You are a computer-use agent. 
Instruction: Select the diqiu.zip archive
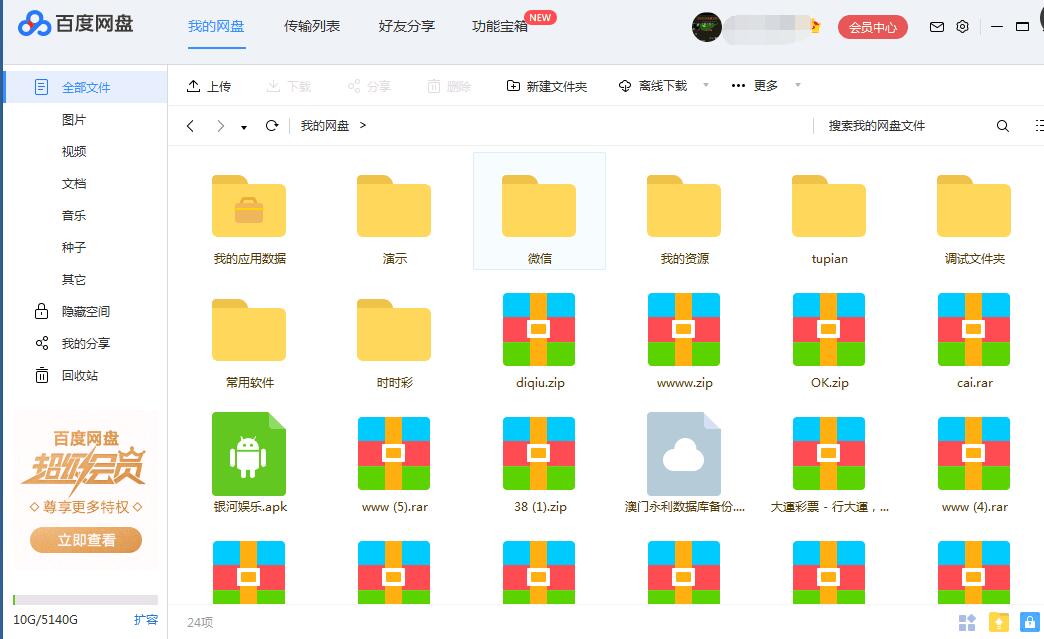point(539,329)
